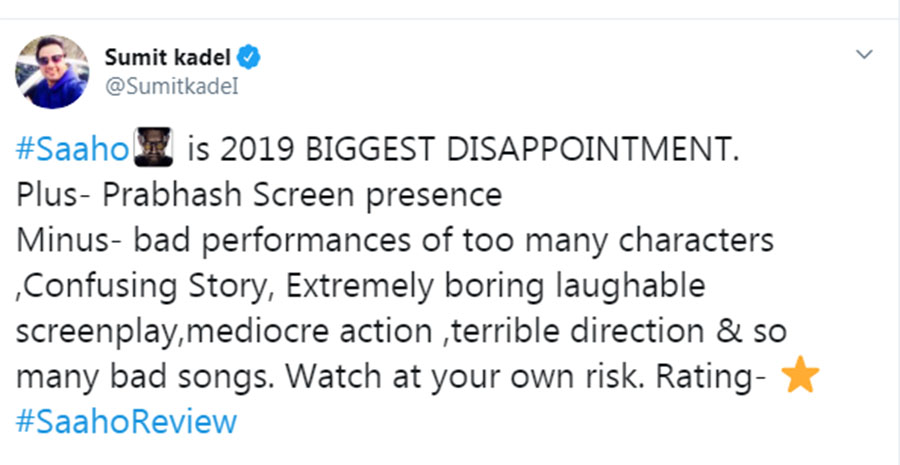
Task: Open the tweet options chevron menu
Action: pyautogui.click(x=863, y=54)
